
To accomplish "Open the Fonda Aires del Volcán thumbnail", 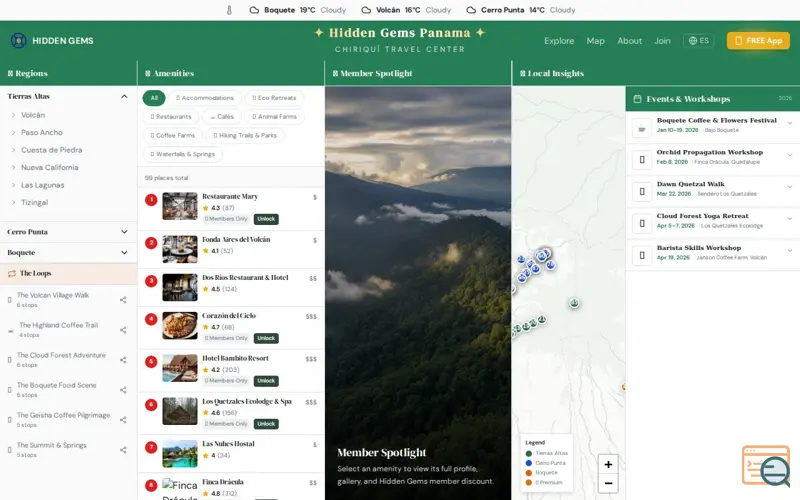I will (x=180, y=249).
